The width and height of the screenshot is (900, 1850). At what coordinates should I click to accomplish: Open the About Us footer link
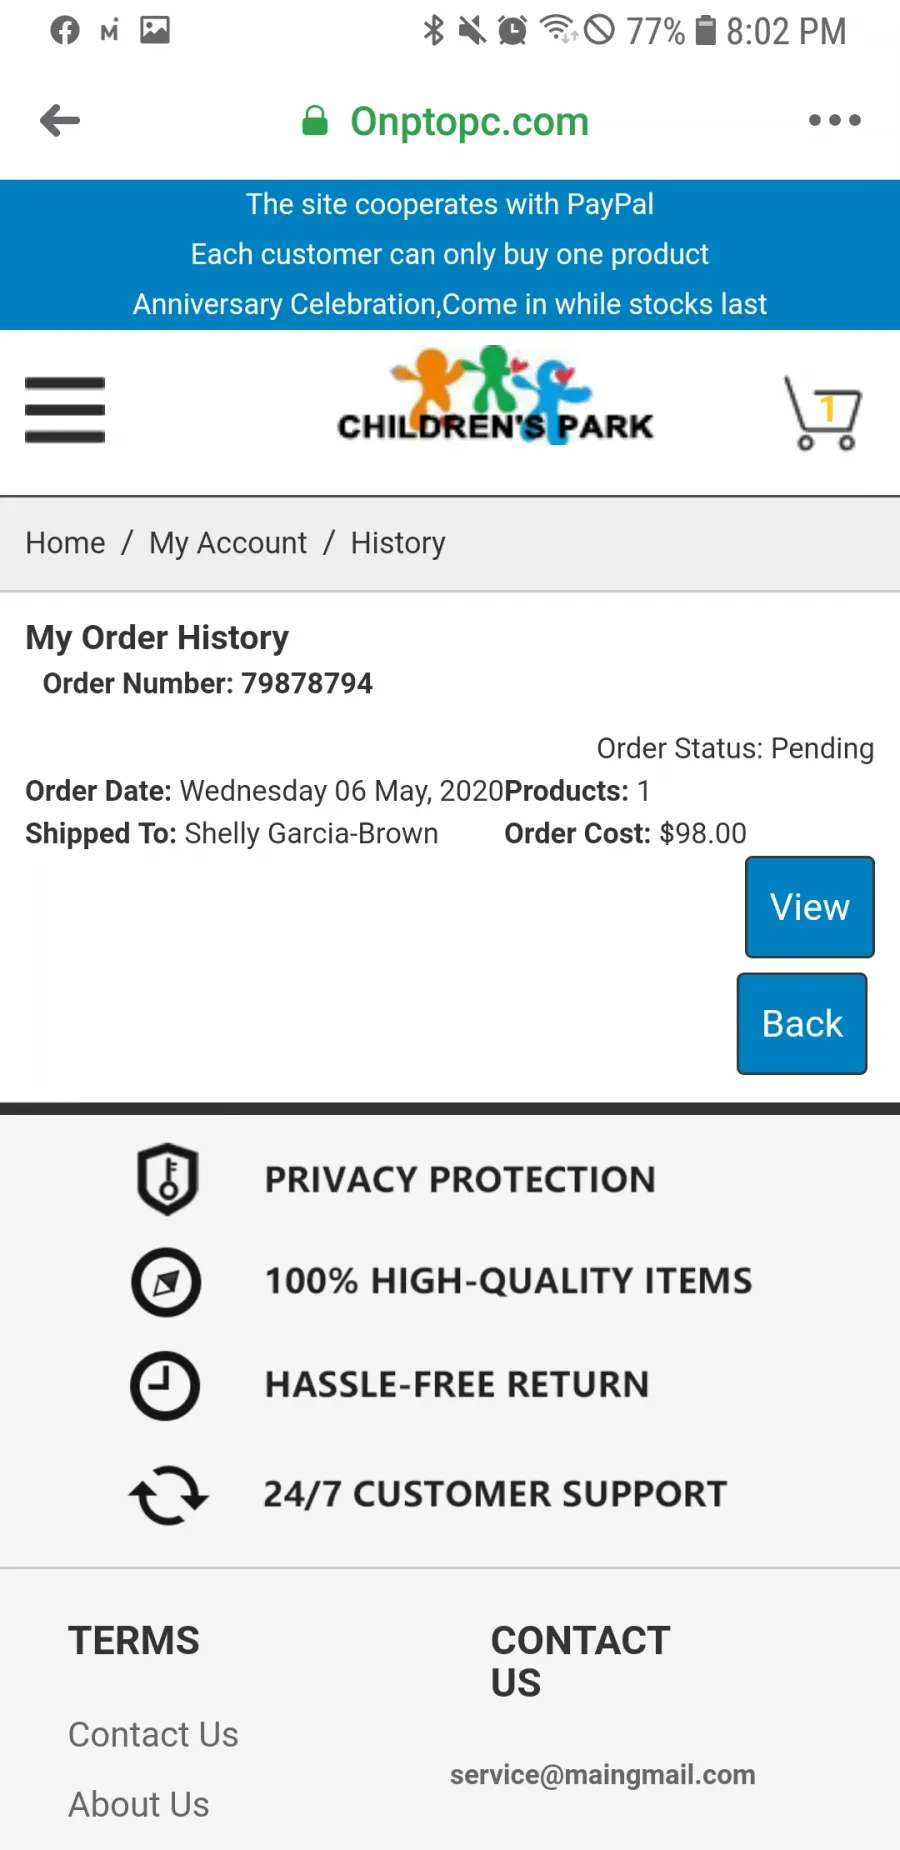point(139,1804)
